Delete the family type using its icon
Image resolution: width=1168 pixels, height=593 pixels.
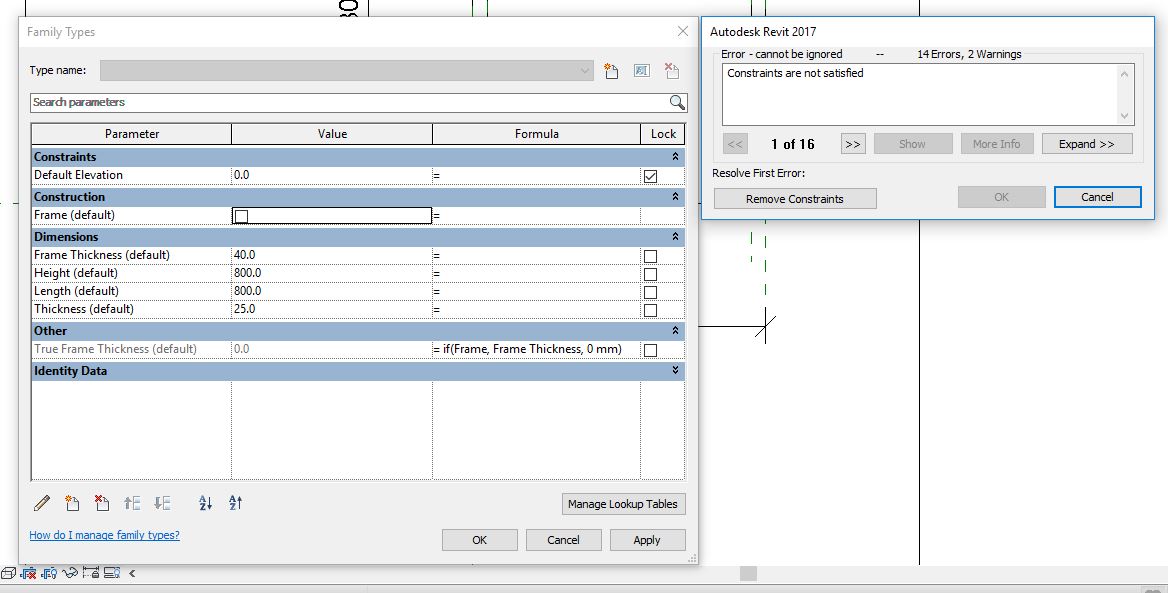(671, 70)
